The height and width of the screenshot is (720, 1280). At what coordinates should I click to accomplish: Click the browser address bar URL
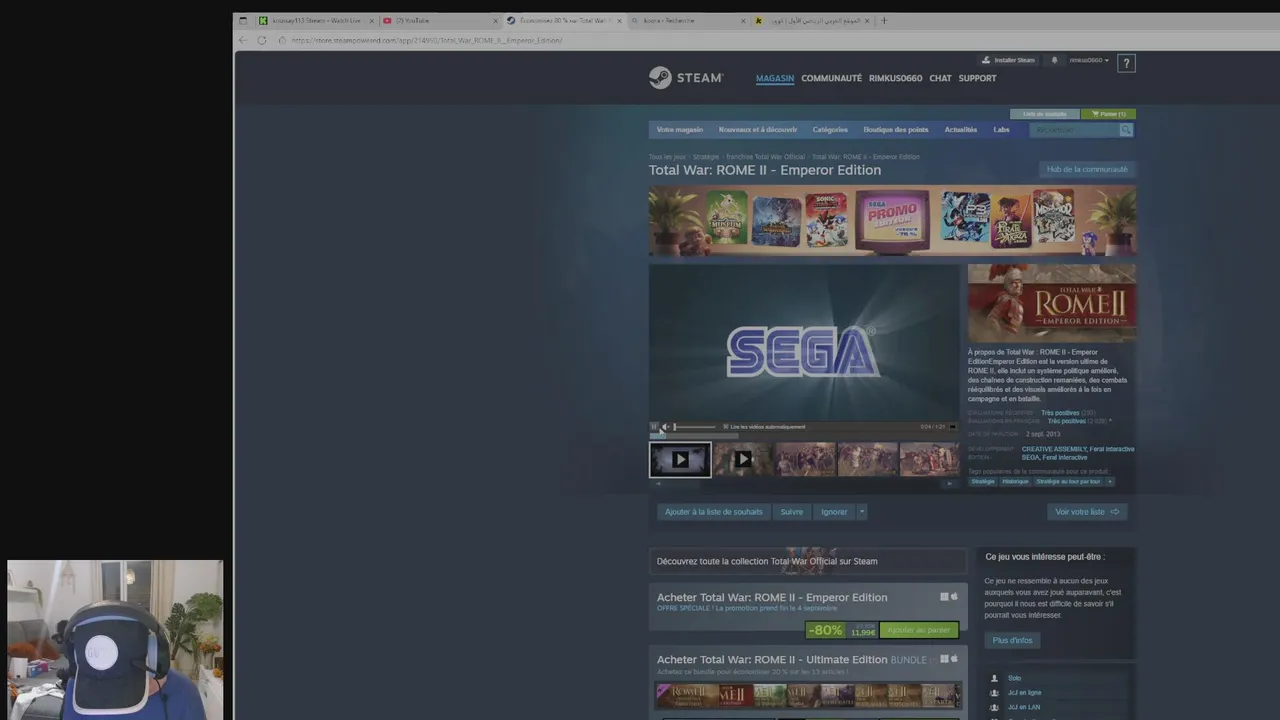tap(427, 40)
